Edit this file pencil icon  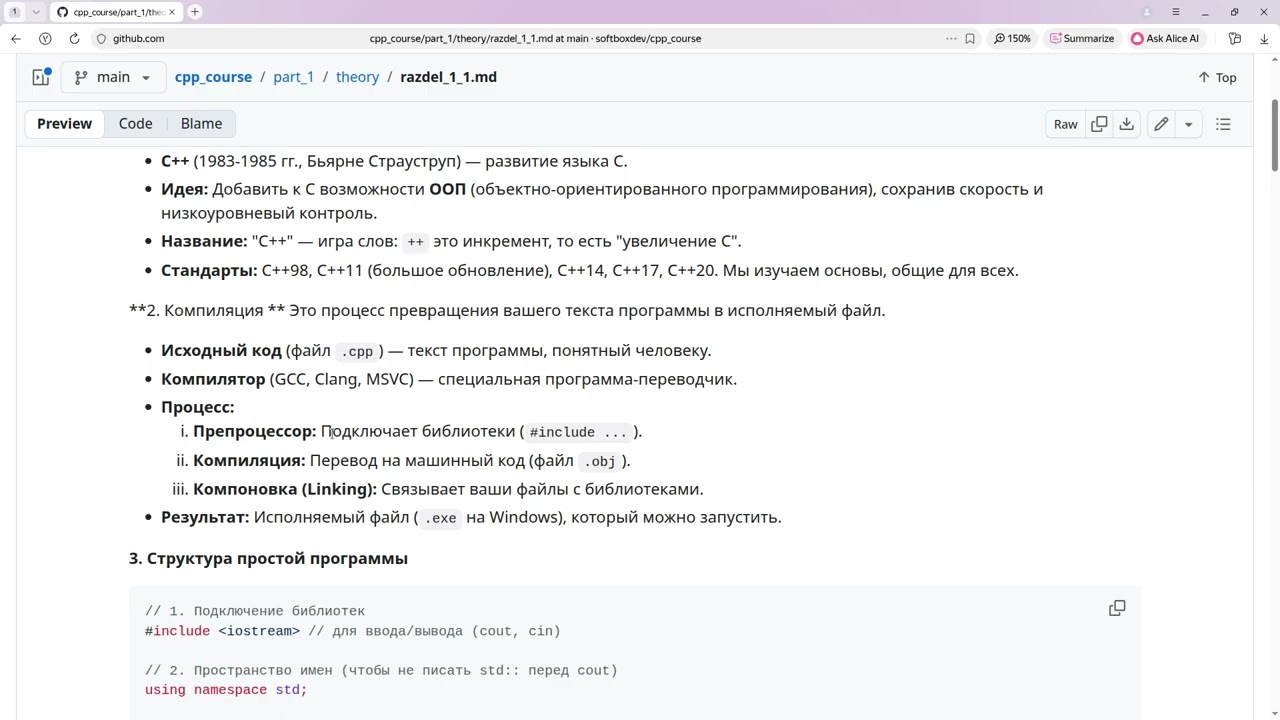point(1161,124)
